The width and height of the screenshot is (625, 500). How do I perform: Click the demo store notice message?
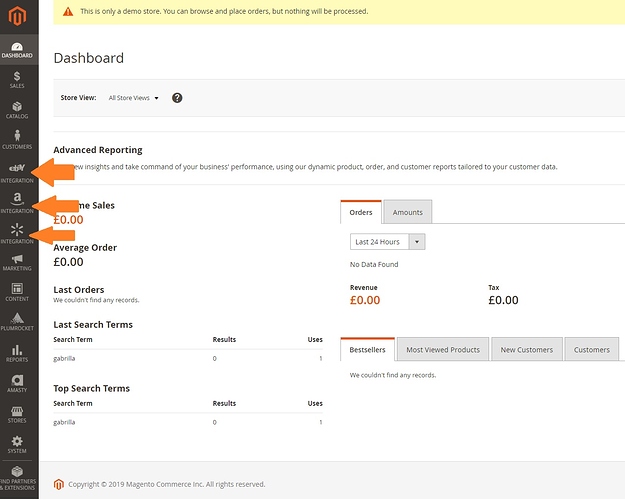pyautogui.click(x=224, y=12)
